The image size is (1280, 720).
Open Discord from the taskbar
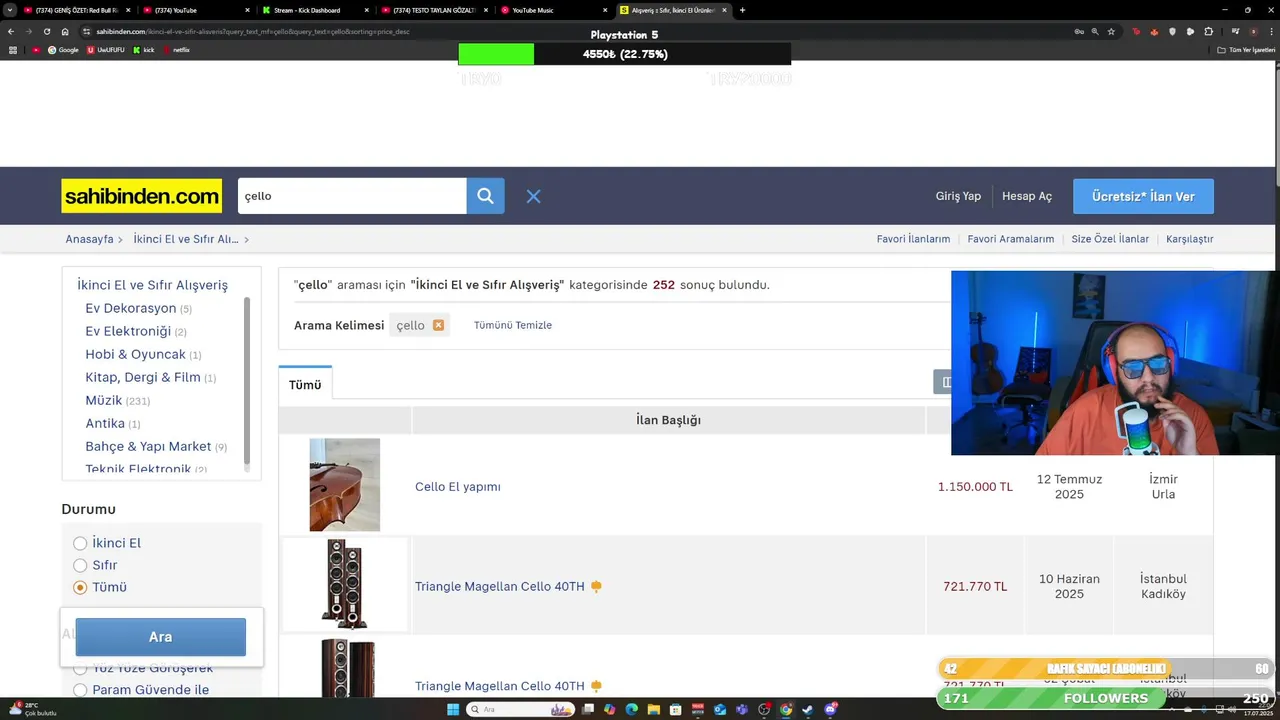830,710
